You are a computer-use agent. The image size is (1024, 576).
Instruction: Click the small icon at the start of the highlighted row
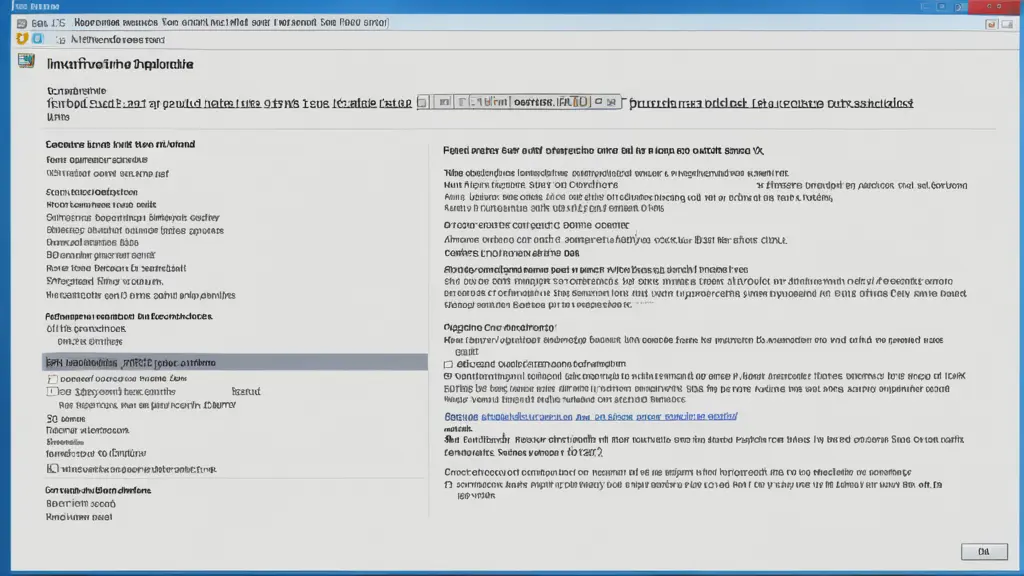coord(51,362)
